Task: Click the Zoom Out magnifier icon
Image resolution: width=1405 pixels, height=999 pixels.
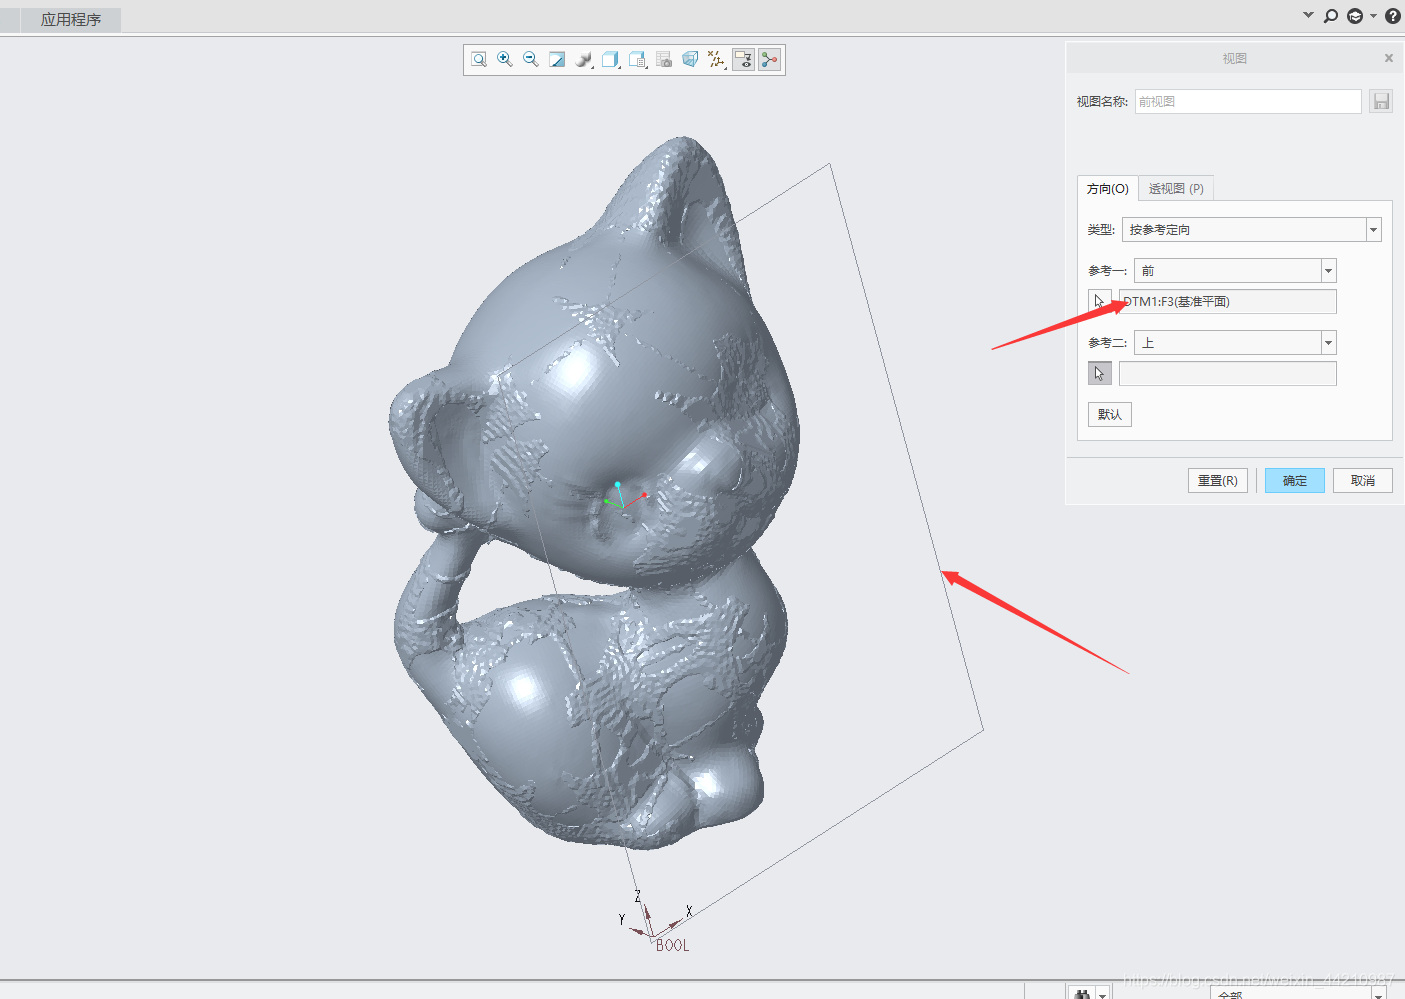Action: (531, 60)
